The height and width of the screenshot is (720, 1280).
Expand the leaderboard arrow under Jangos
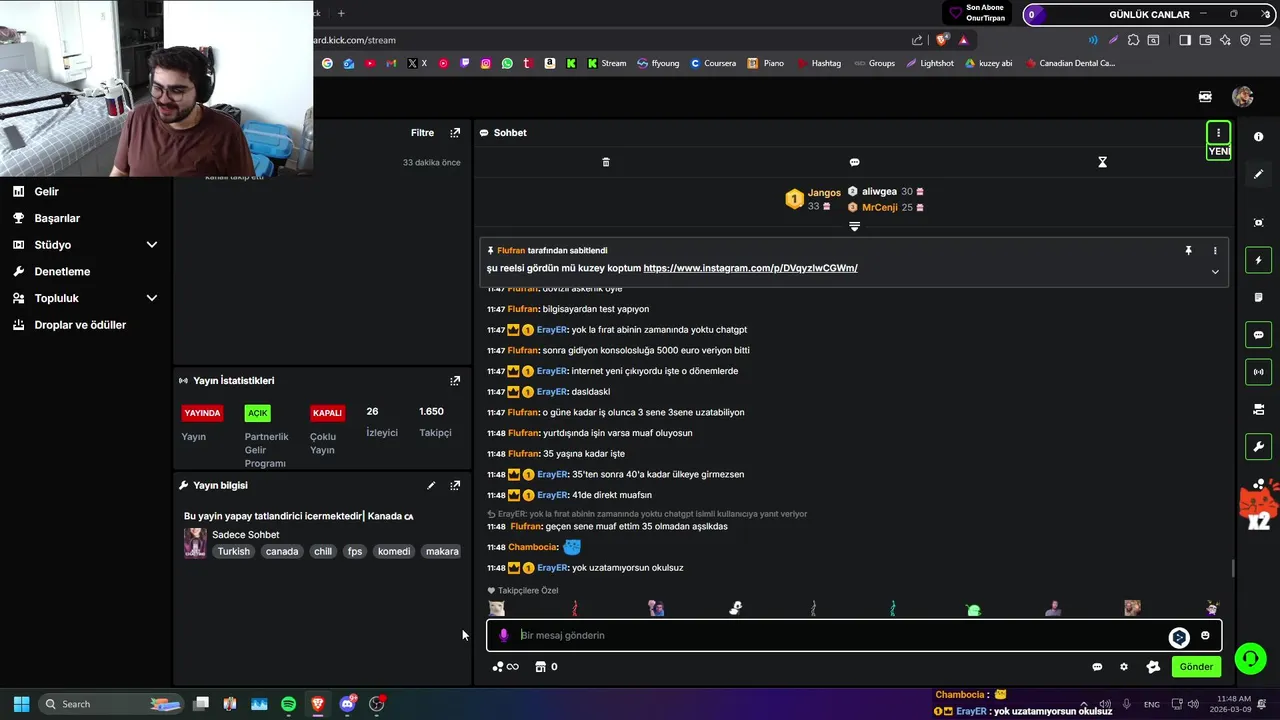pyautogui.click(x=854, y=227)
